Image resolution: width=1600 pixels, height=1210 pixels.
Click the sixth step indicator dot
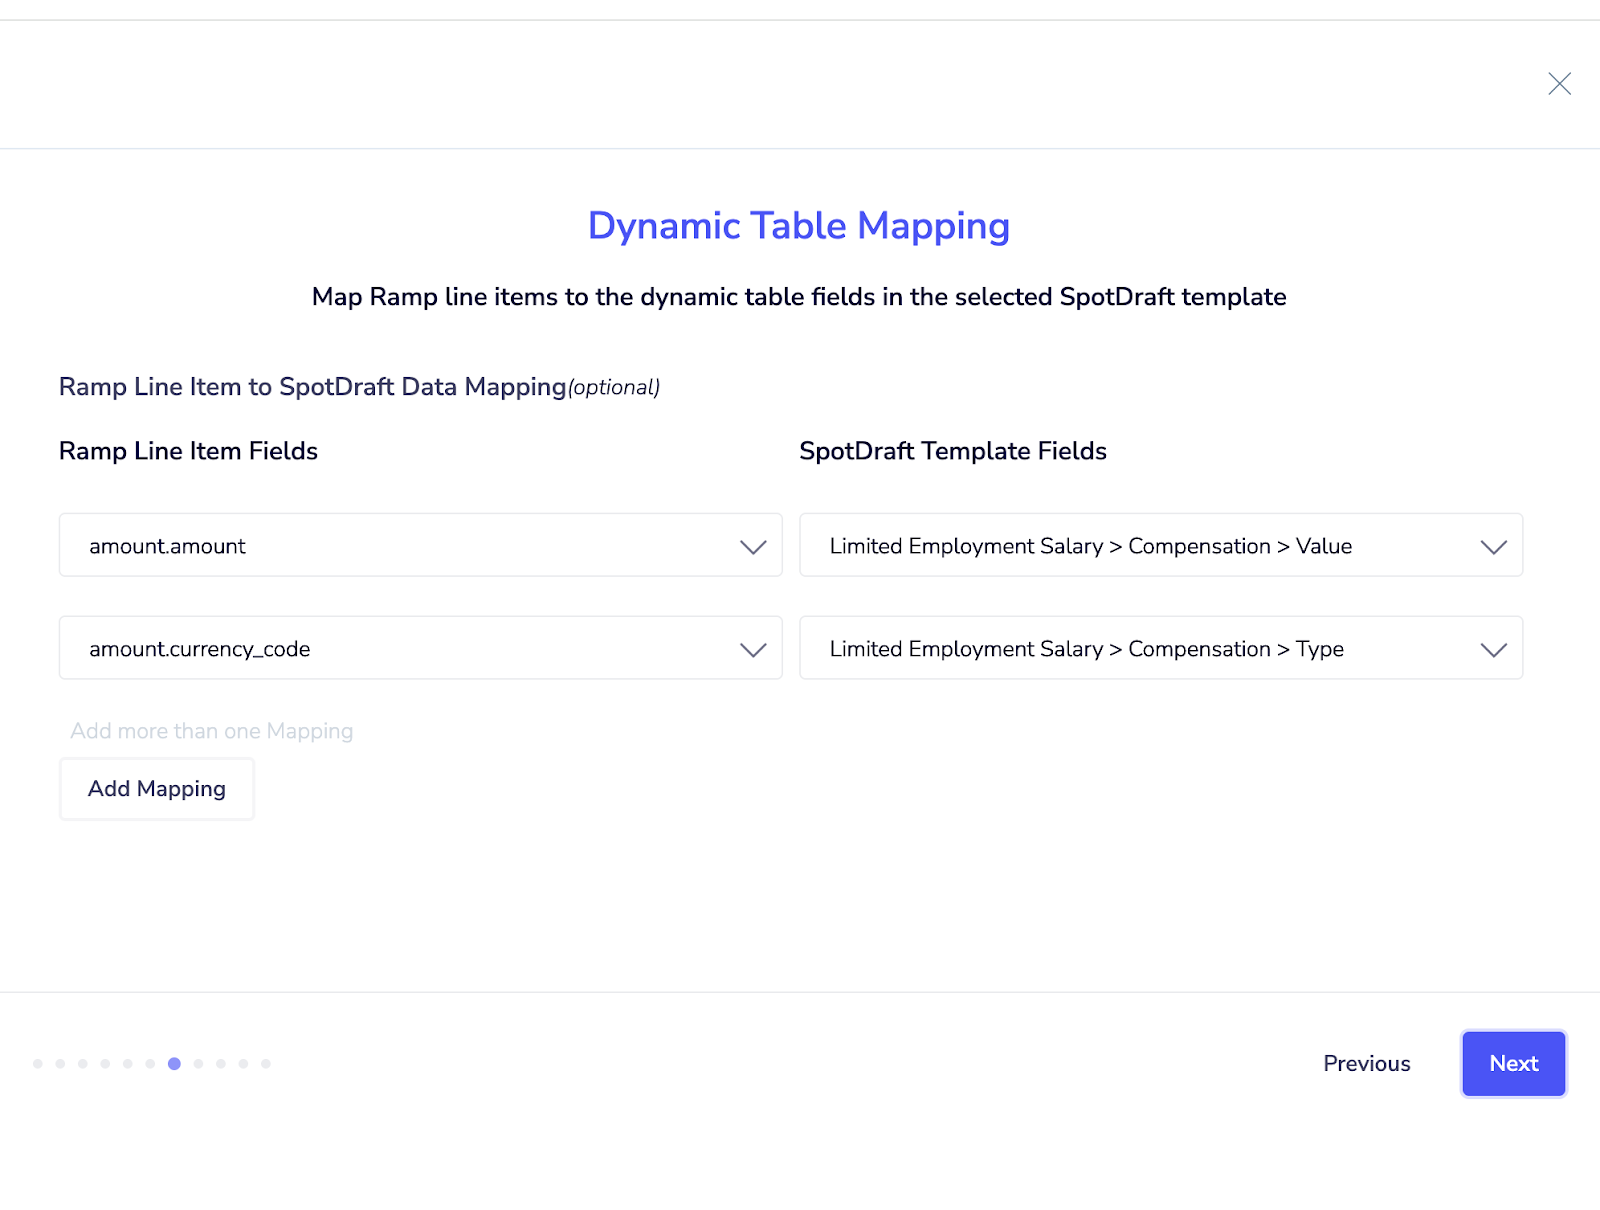coord(150,1064)
